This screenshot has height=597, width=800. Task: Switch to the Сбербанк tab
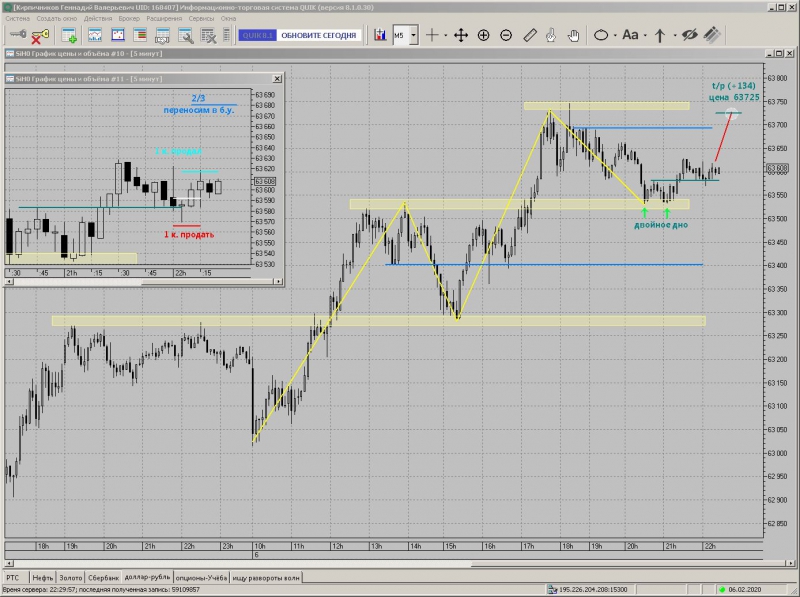(104, 578)
